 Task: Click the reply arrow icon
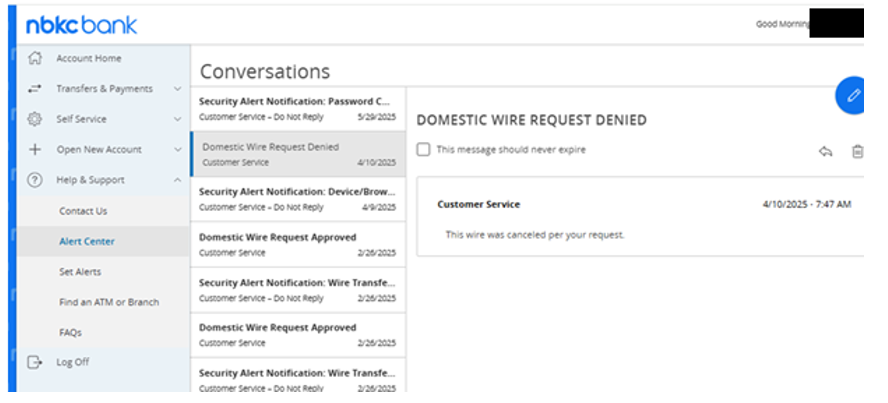pos(825,151)
